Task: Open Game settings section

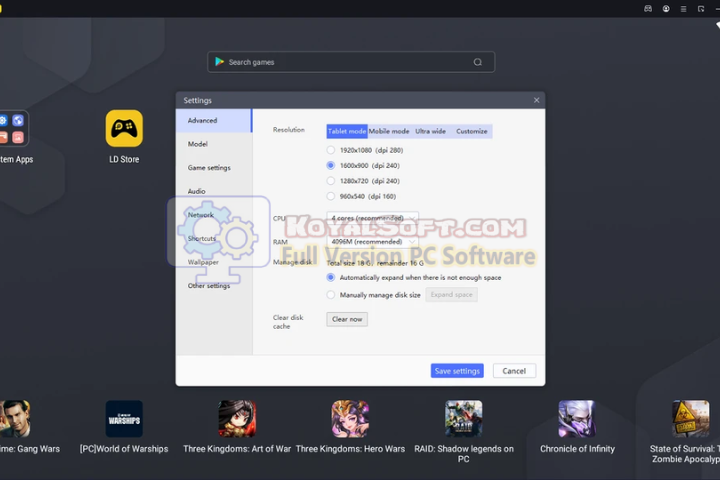Action: coord(214,168)
